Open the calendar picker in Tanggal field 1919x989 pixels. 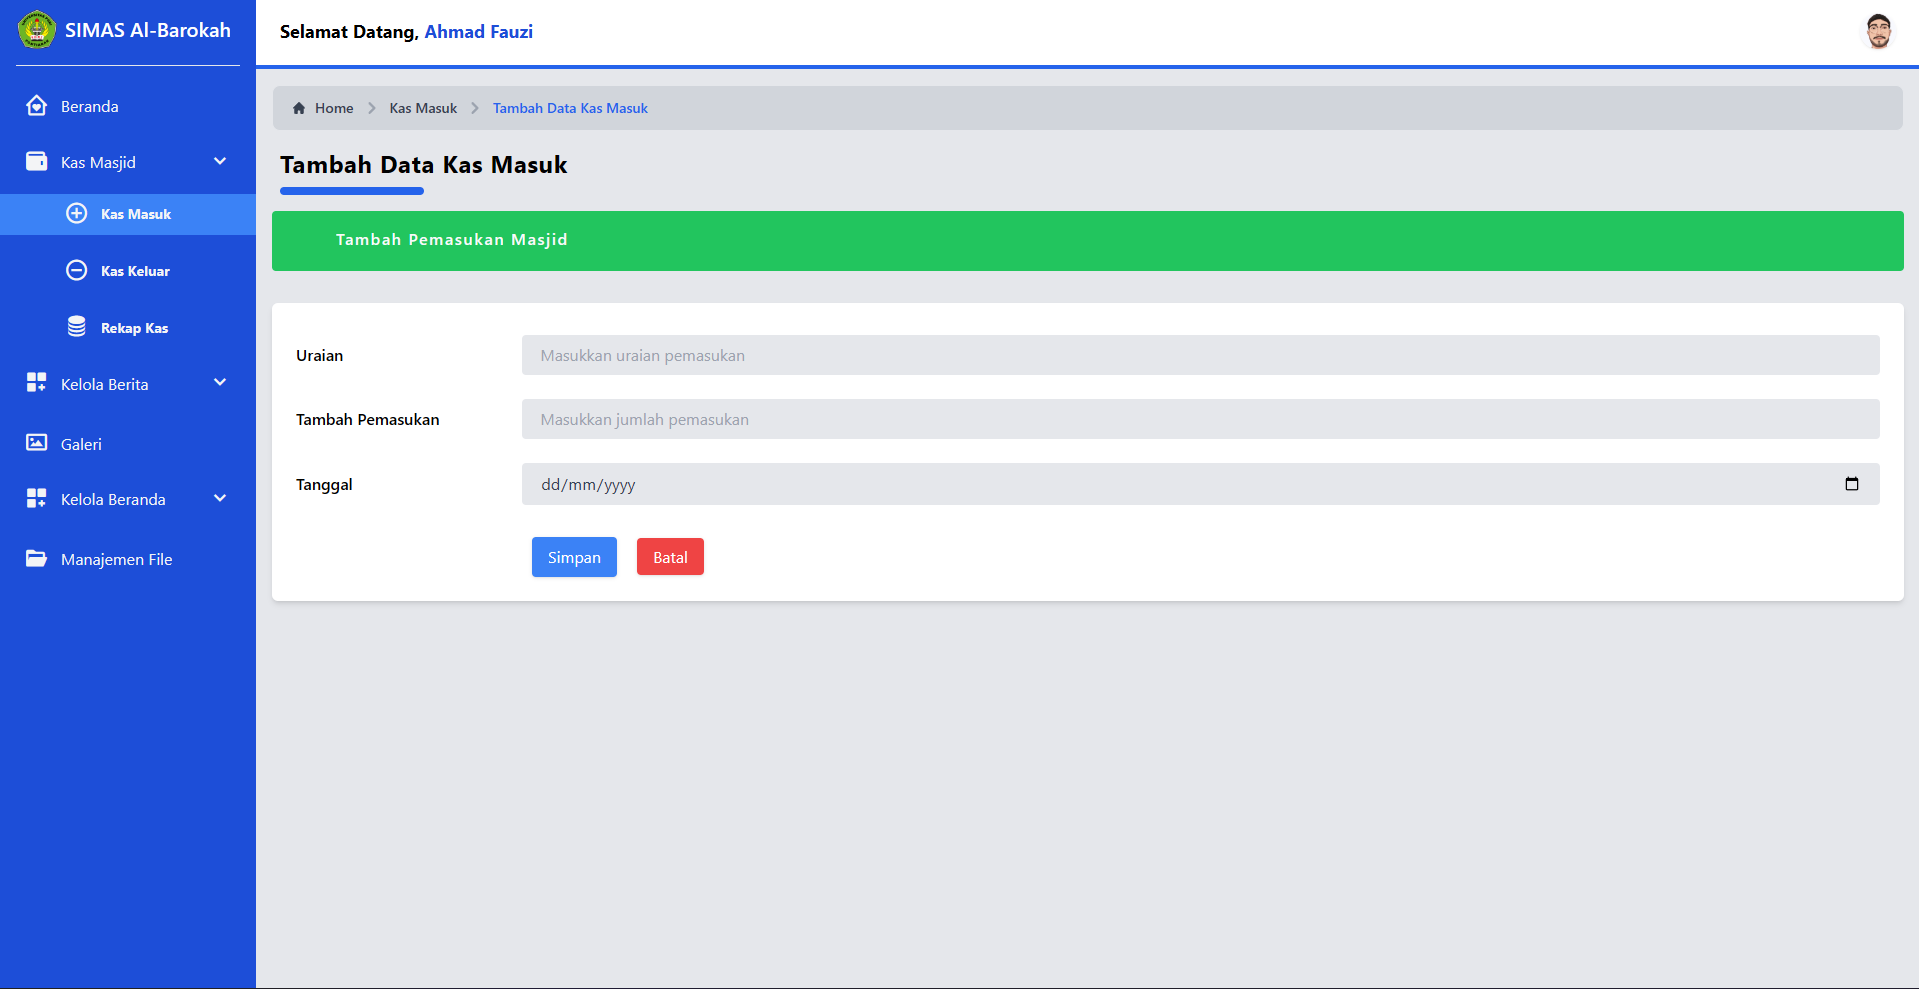point(1851,484)
